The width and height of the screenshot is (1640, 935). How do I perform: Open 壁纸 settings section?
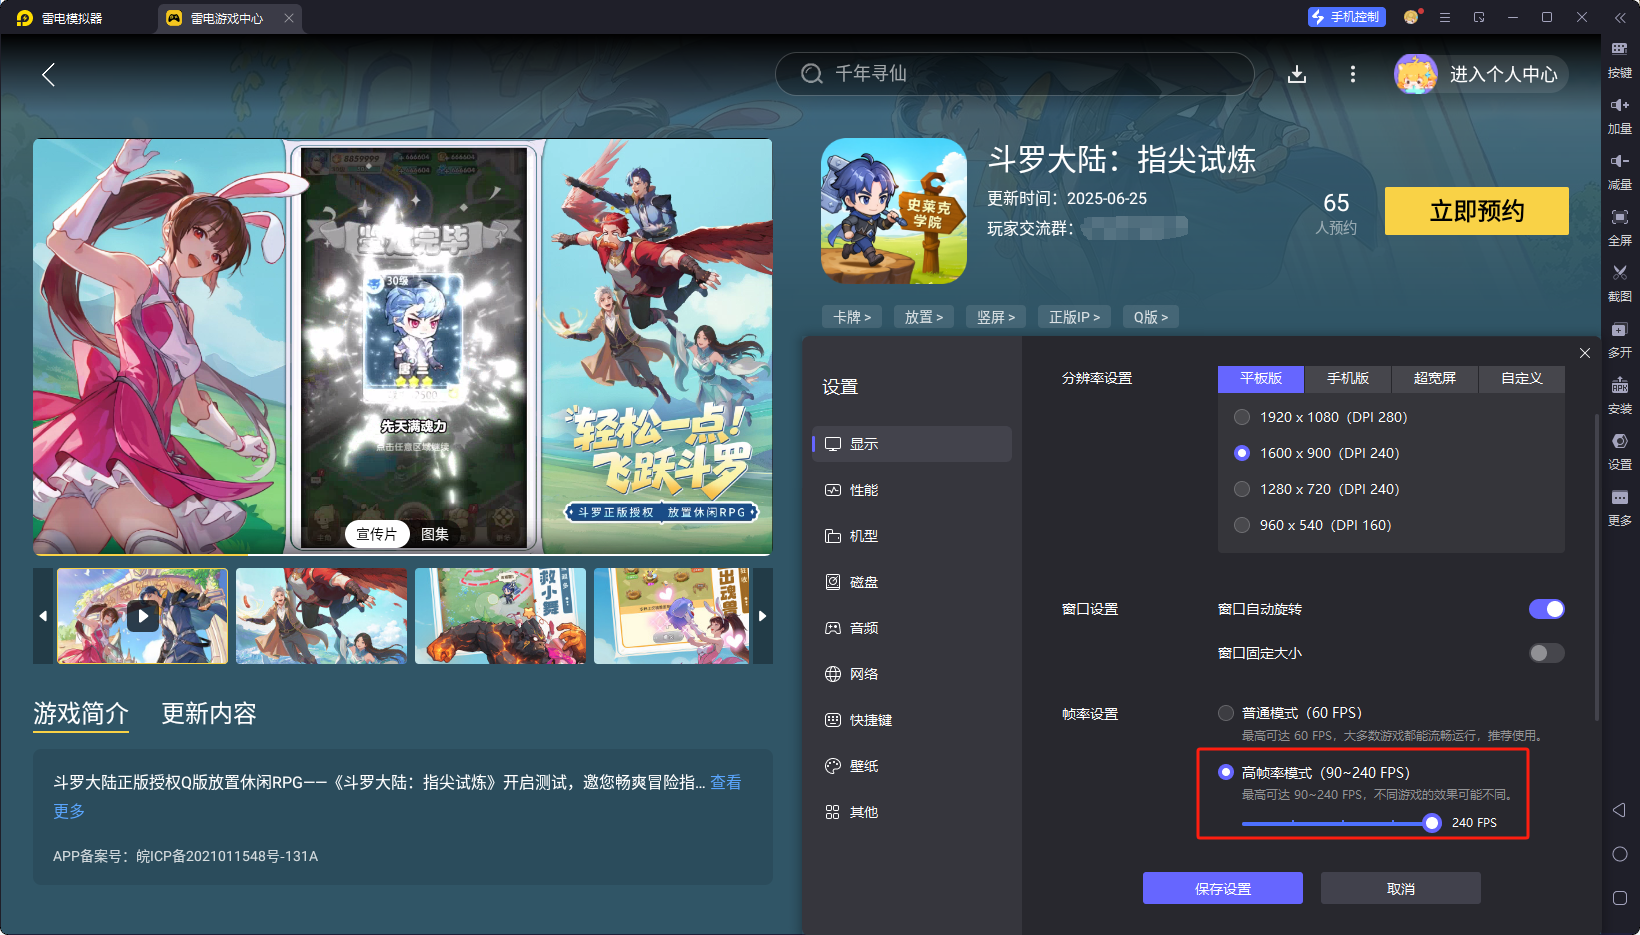pyautogui.click(x=912, y=766)
